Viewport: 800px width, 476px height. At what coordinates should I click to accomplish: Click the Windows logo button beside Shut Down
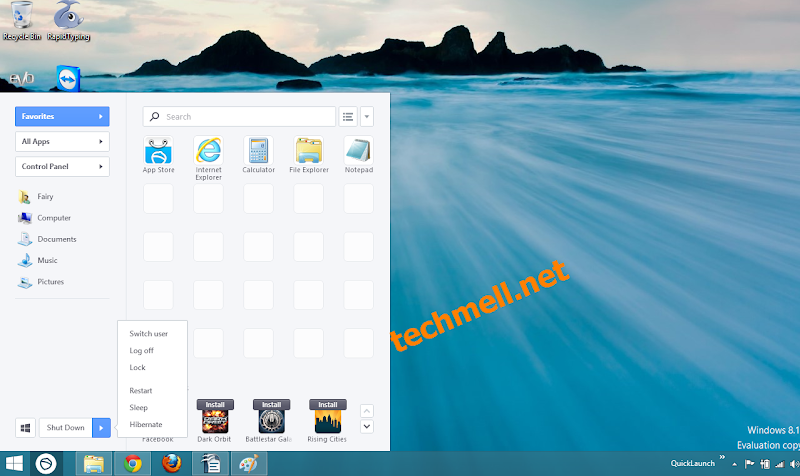25,428
